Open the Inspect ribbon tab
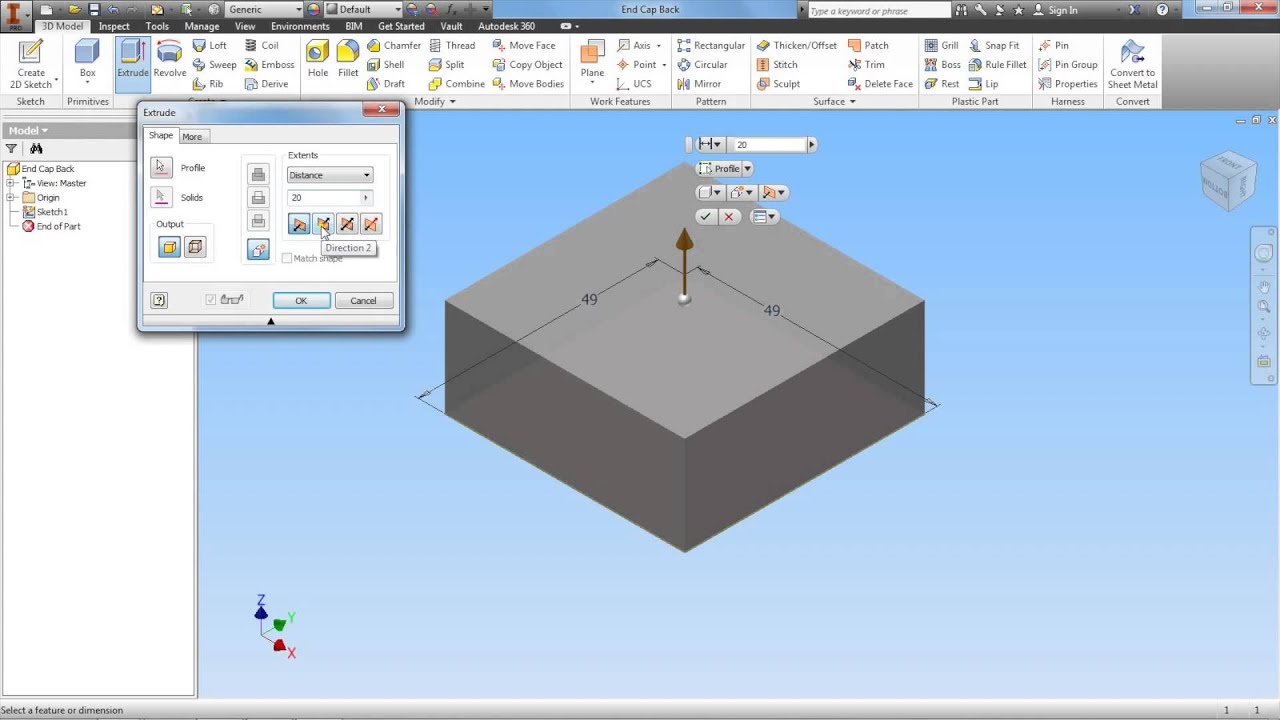The height and width of the screenshot is (720, 1280). 114,26
